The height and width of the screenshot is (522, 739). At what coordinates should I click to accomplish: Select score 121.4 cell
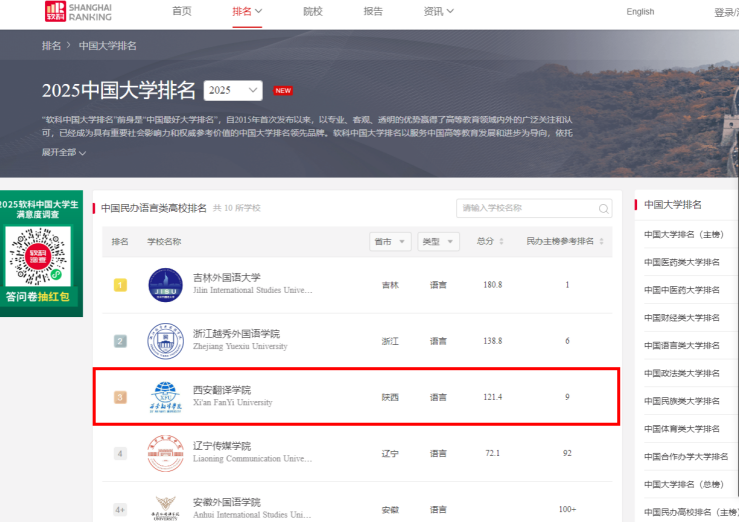point(493,397)
